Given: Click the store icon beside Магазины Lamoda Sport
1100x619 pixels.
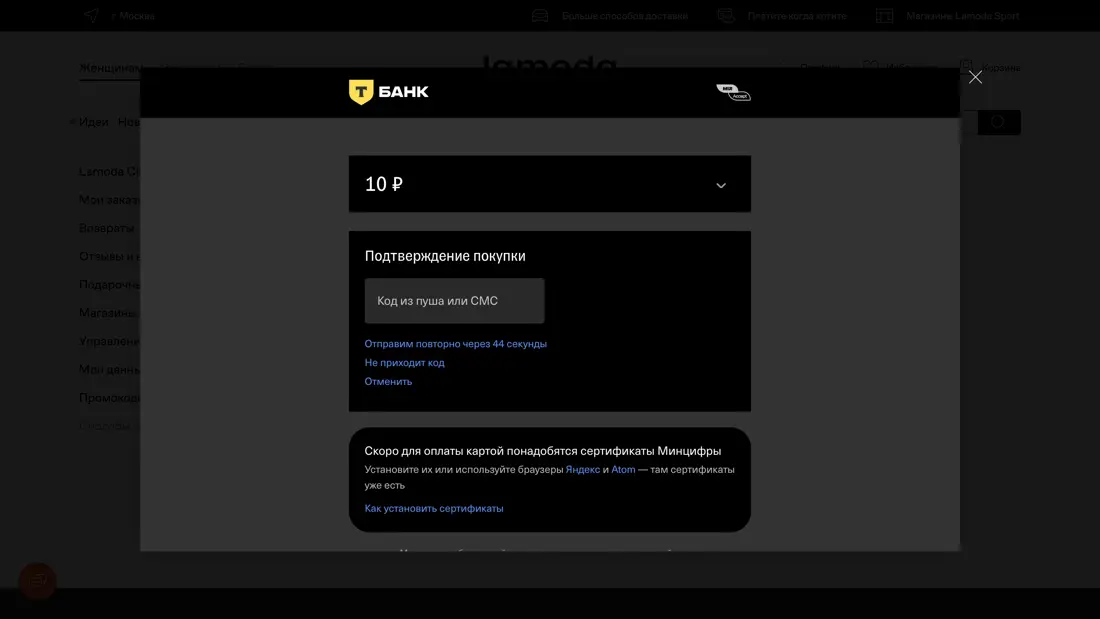Looking at the screenshot, I should tap(885, 15).
